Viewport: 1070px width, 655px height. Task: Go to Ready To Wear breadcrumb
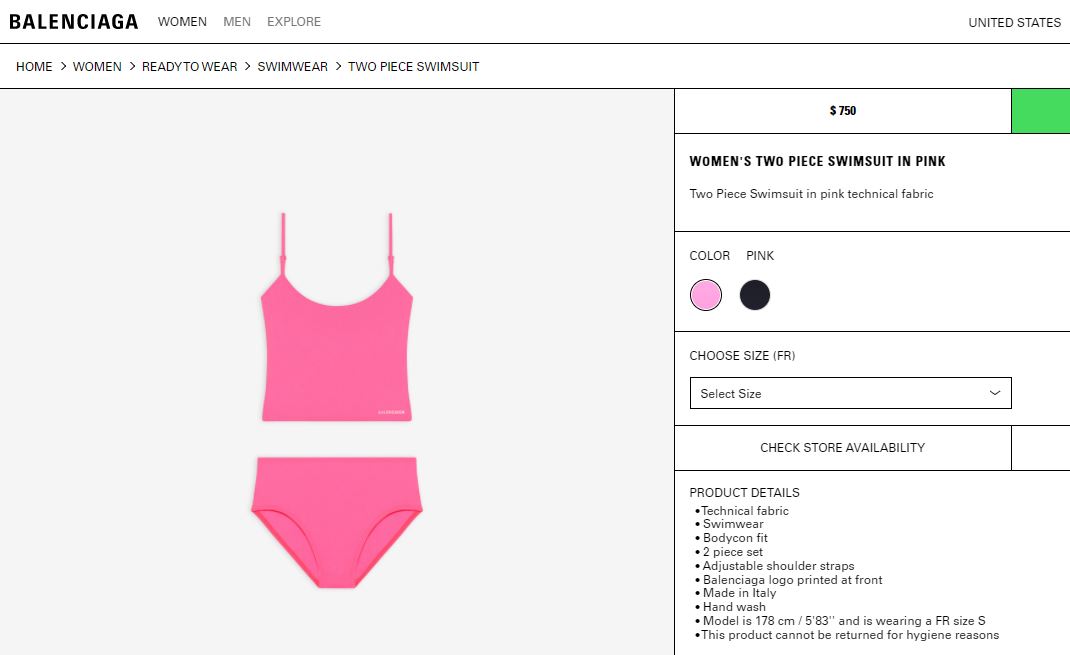189,66
